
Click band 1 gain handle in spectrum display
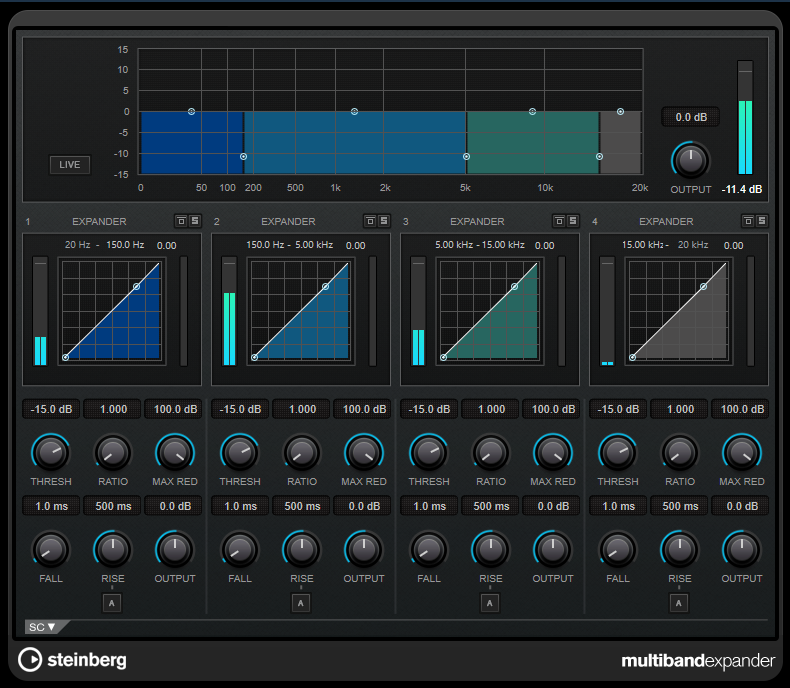(191, 111)
